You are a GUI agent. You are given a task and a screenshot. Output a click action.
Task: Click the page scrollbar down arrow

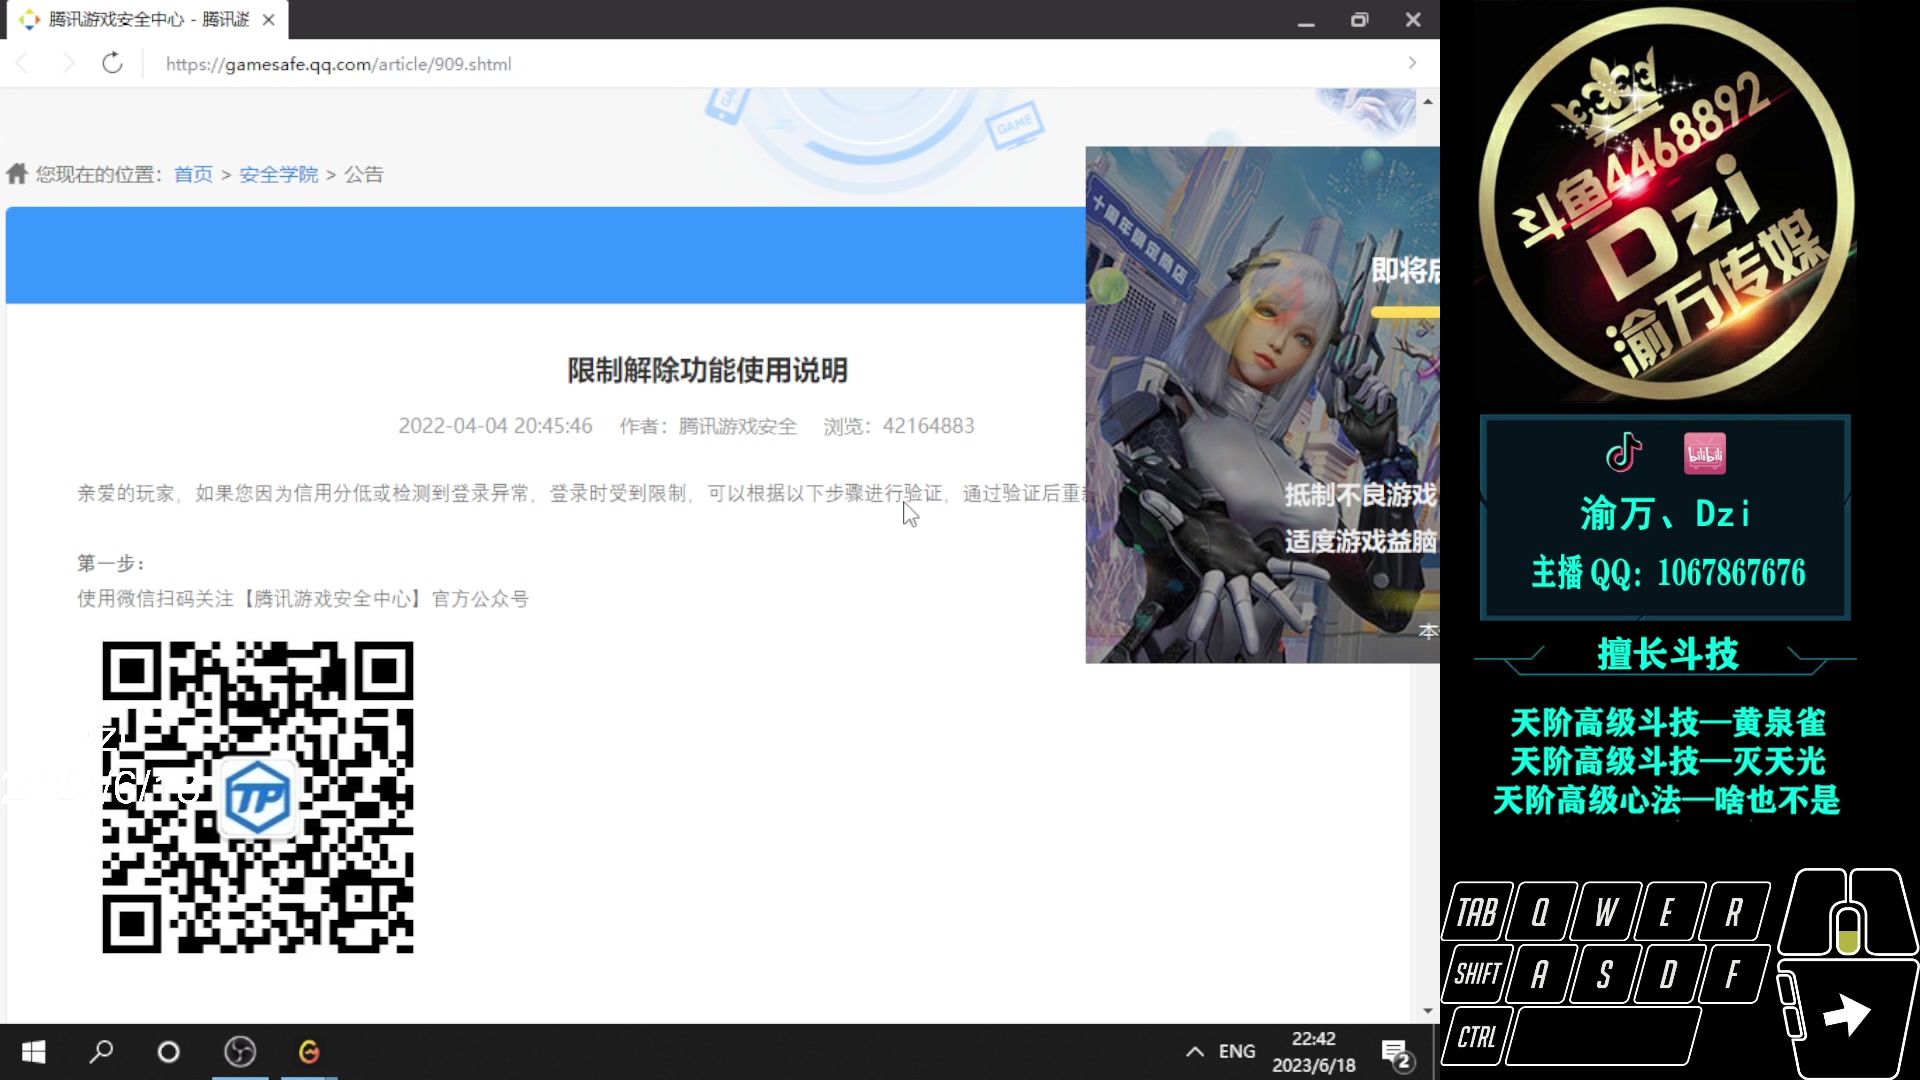point(1428,1011)
